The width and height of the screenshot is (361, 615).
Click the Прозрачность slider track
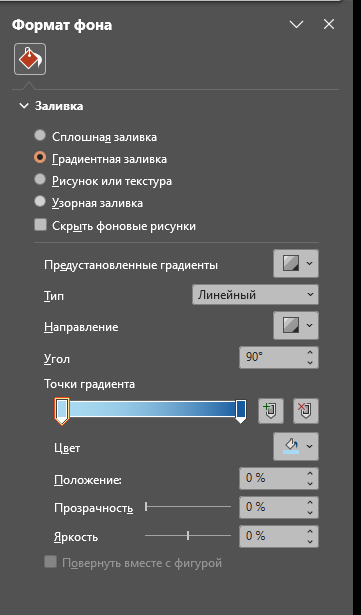(x=188, y=507)
